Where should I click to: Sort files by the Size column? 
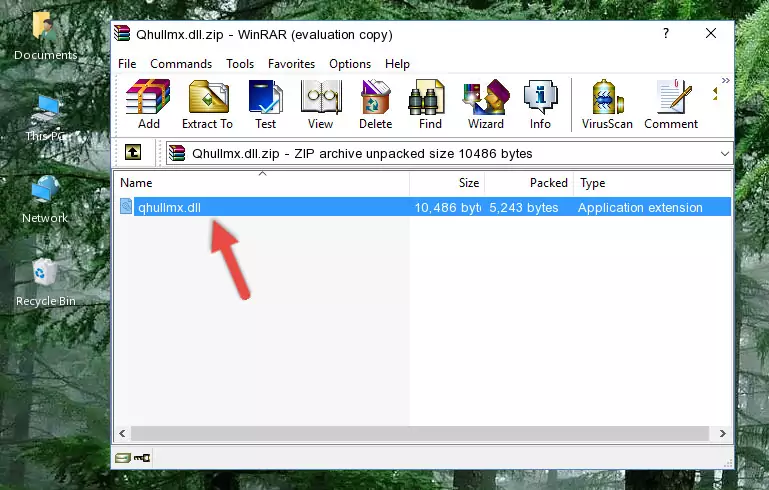[447, 183]
